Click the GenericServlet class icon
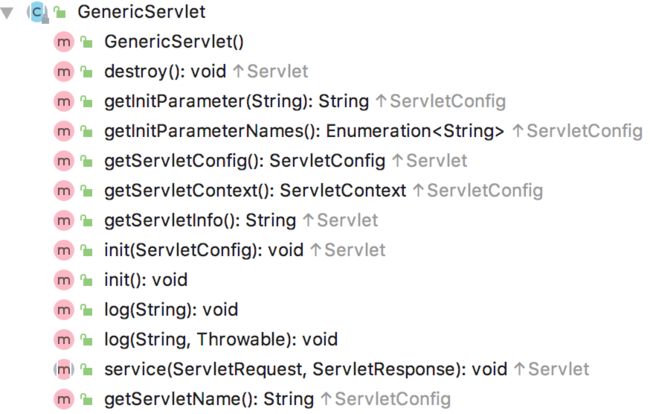This screenshot has width=650, height=414. 38,12
